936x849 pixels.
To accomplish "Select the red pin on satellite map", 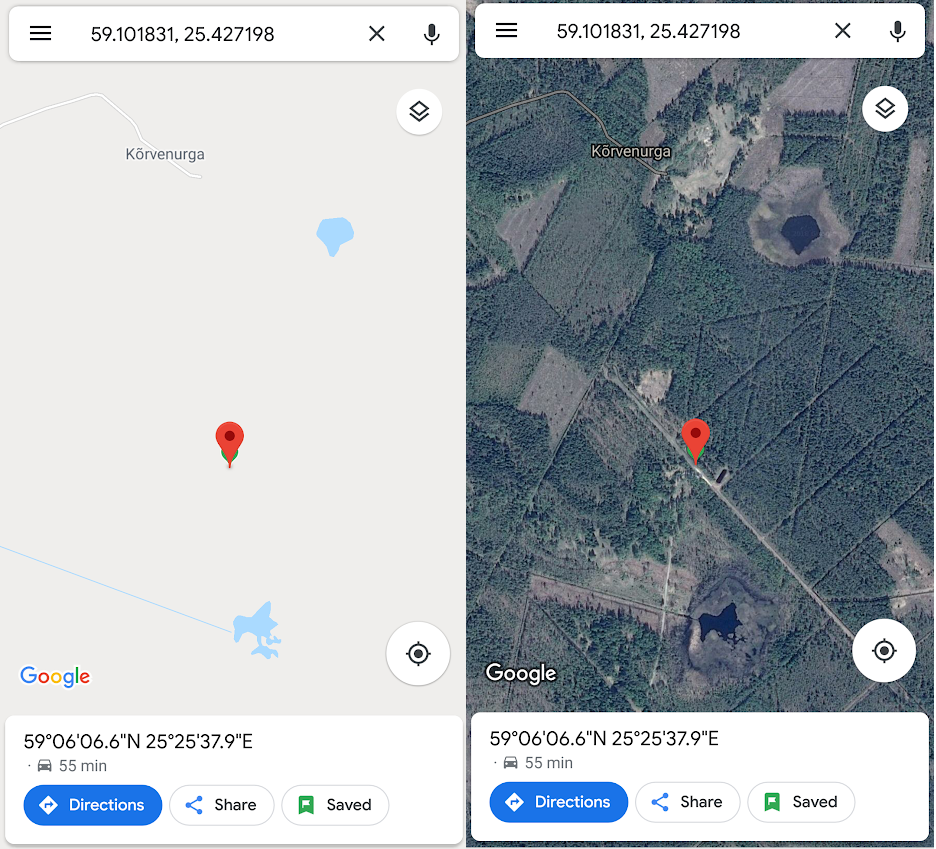I will [x=695, y=441].
